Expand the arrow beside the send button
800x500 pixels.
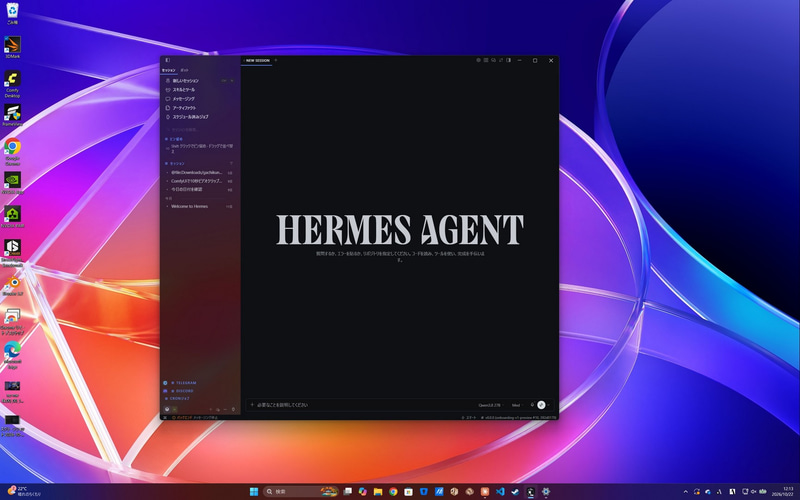[548, 405]
